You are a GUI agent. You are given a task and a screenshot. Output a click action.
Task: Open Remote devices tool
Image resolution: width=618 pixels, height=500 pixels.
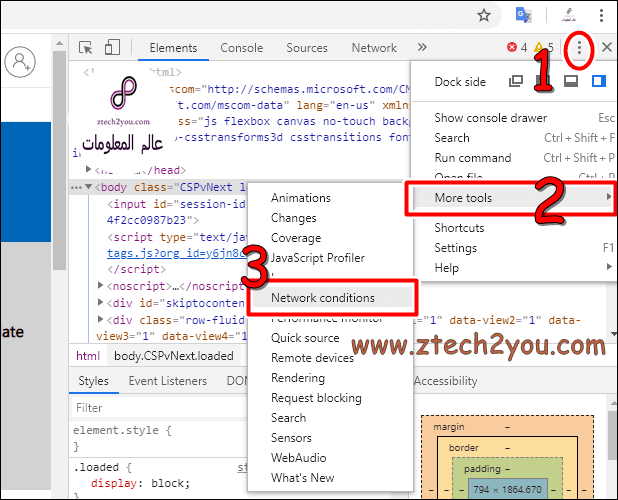pyautogui.click(x=330, y=358)
